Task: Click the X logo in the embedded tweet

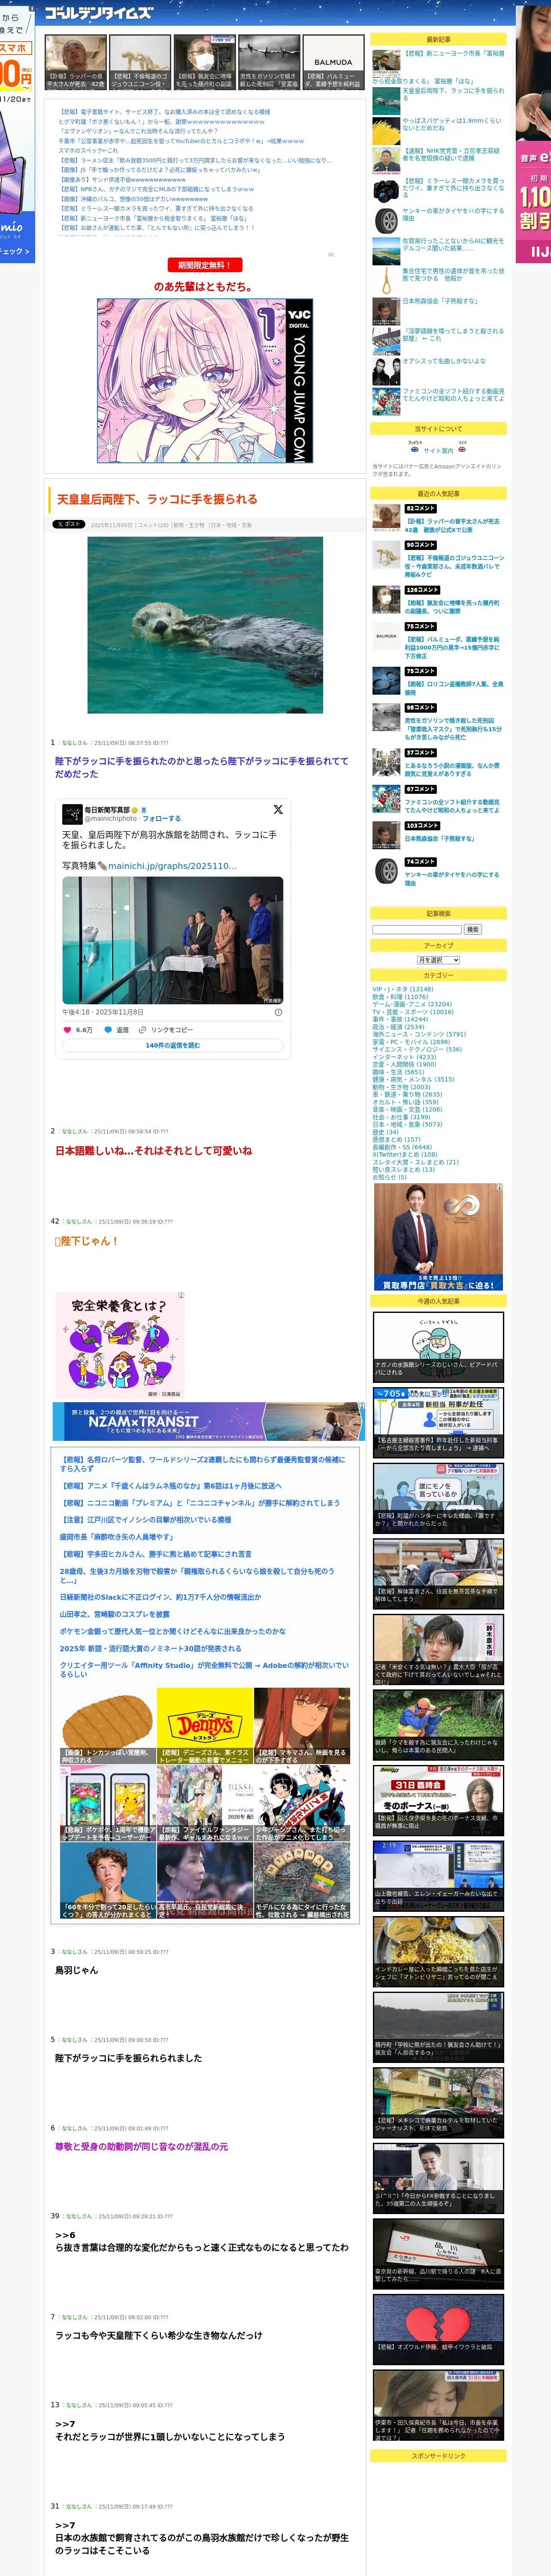Action: [278, 810]
